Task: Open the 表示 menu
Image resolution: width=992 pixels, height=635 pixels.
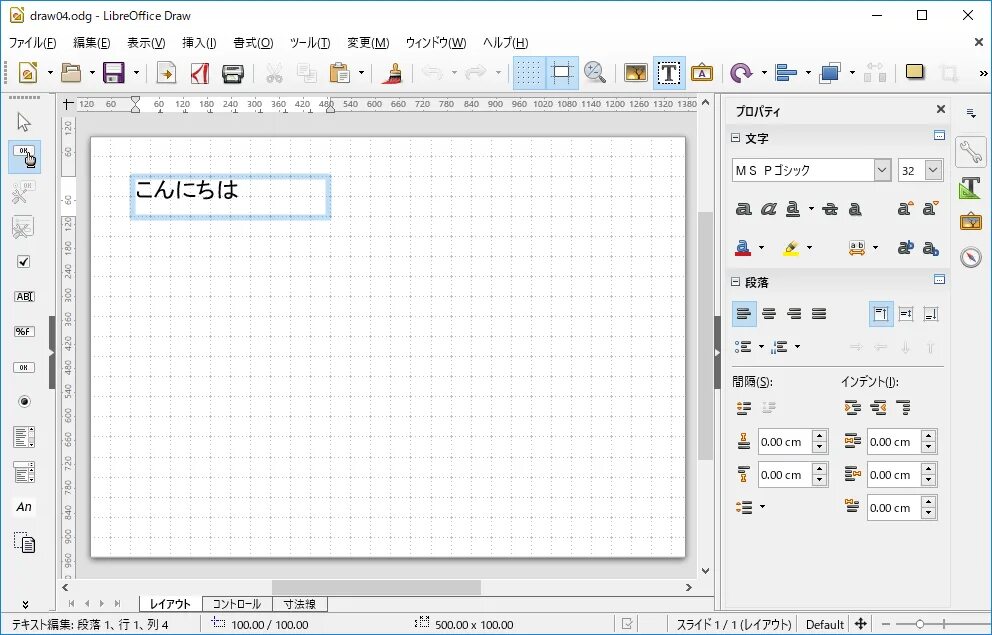Action: coord(146,43)
